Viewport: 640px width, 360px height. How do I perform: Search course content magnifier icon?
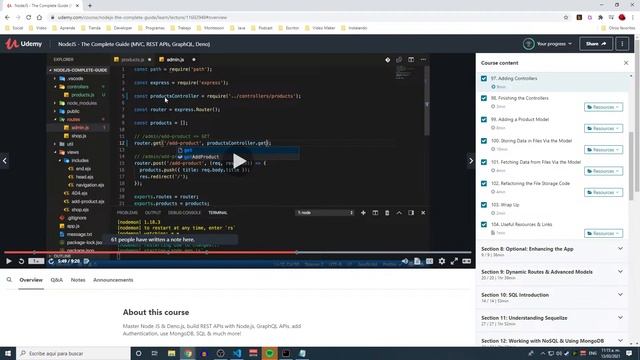point(9,280)
